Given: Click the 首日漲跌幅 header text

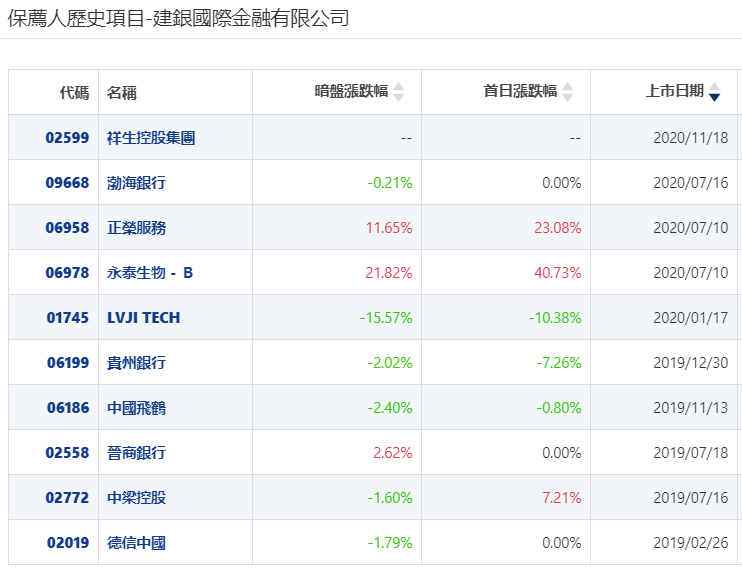Looking at the screenshot, I should pos(520,91).
